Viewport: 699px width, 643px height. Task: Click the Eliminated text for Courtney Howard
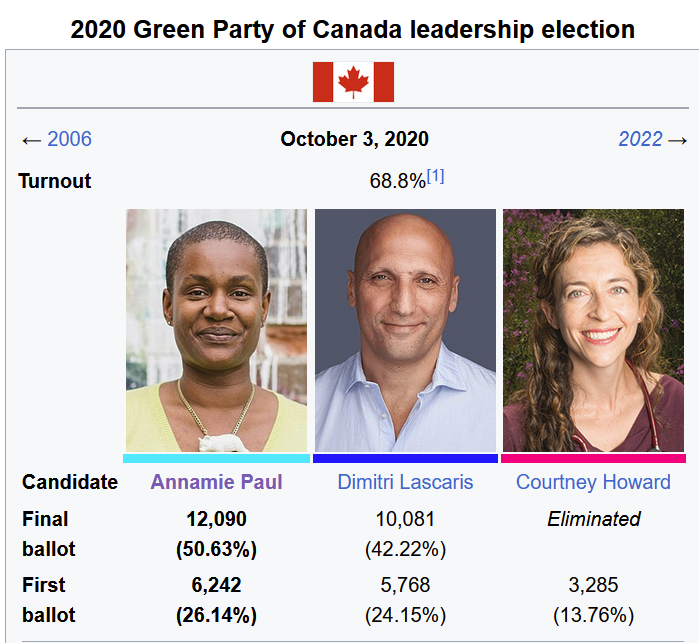coord(593,519)
